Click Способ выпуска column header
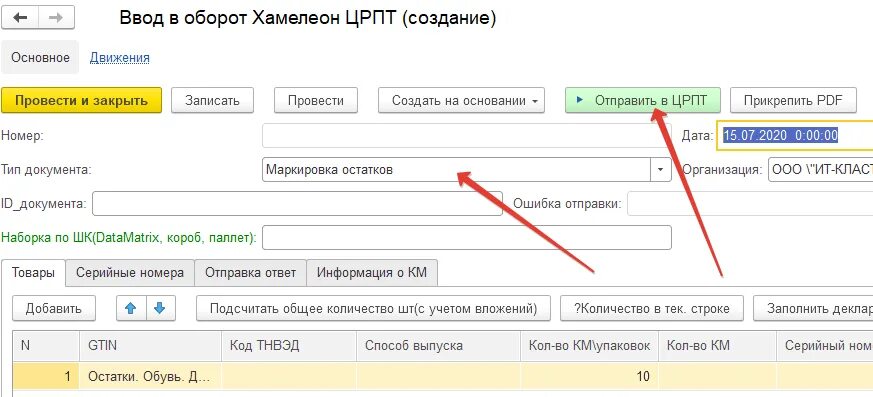Image resolution: width=873 pixels, height=397 pixels. click(x=439, y=345)
